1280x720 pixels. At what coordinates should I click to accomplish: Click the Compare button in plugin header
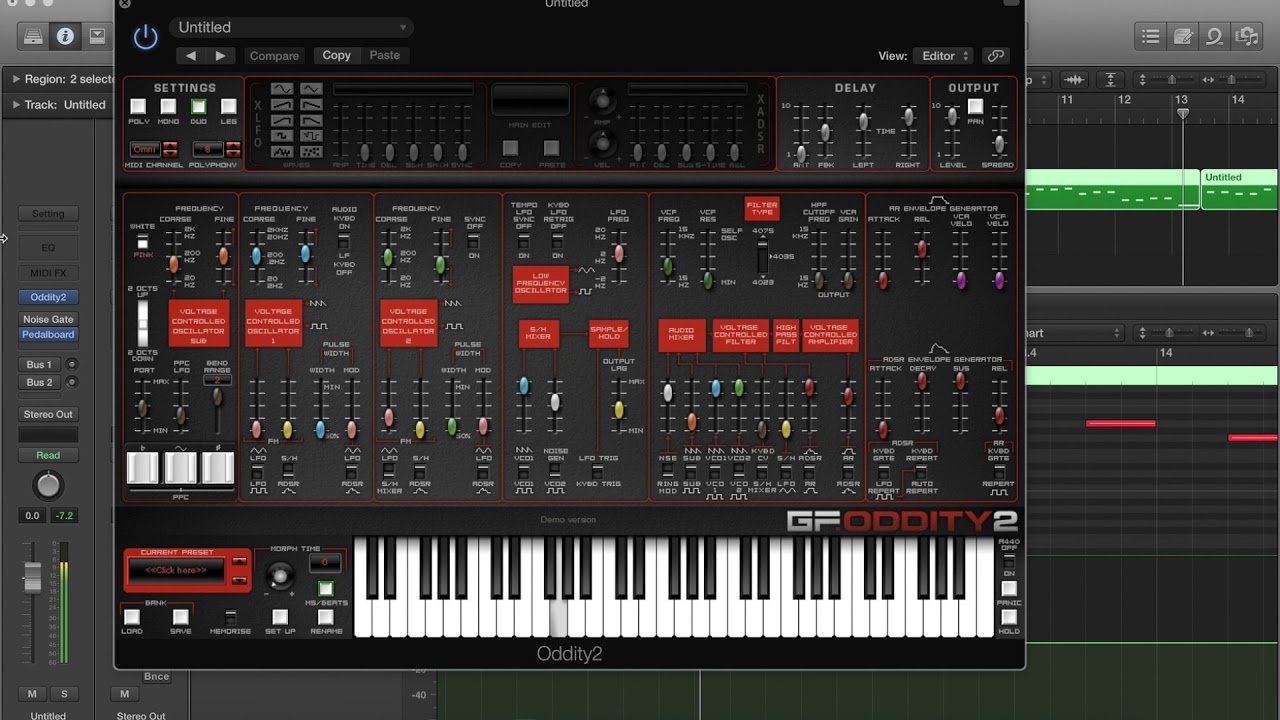[x=274, y=56]
